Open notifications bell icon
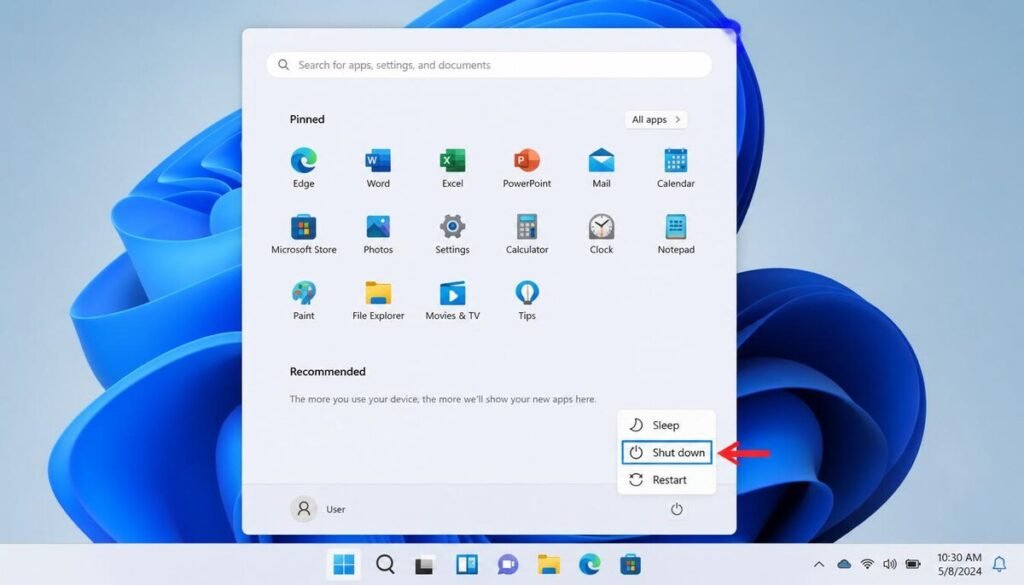The height and width of the screenshot is (585, 1024). (x=999, y=564)
